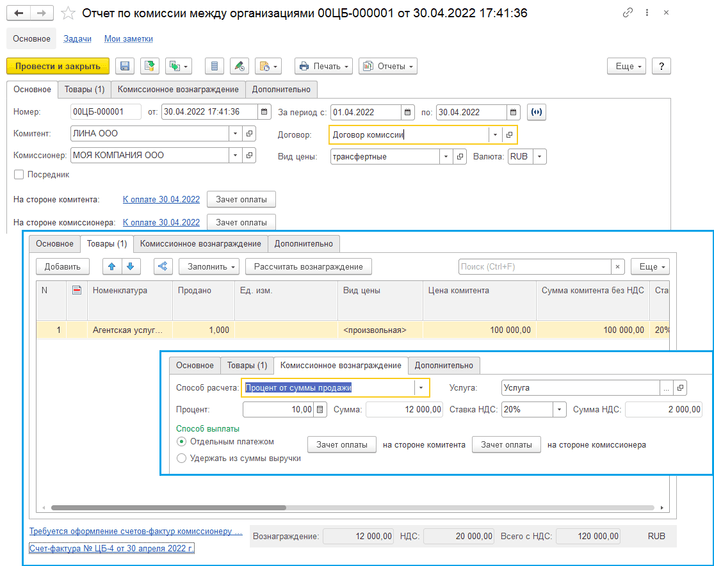Enable the Посредник checkbox

click(19, 174)
